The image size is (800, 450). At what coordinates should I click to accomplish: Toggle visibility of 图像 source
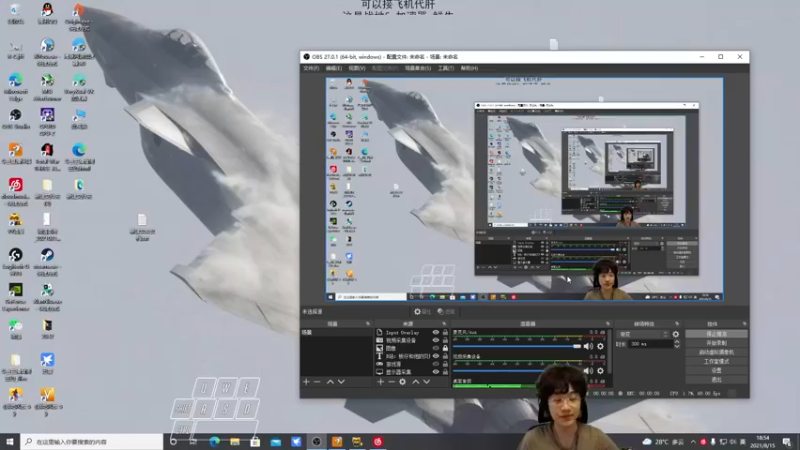(x=436, y=348)
